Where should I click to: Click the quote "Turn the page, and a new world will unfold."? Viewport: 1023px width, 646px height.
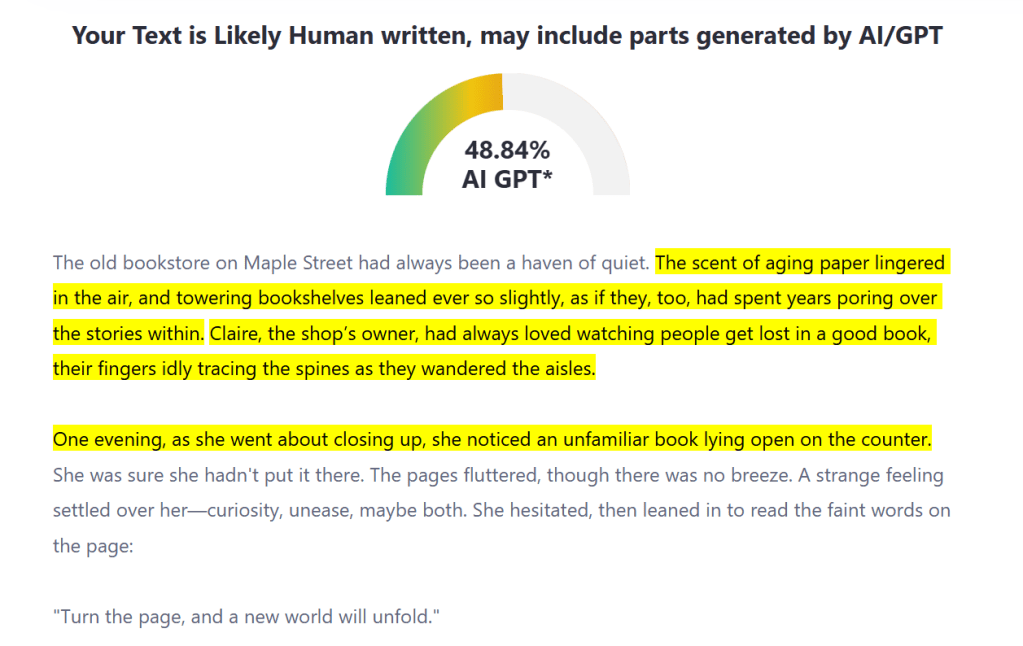tap(246, 616)
